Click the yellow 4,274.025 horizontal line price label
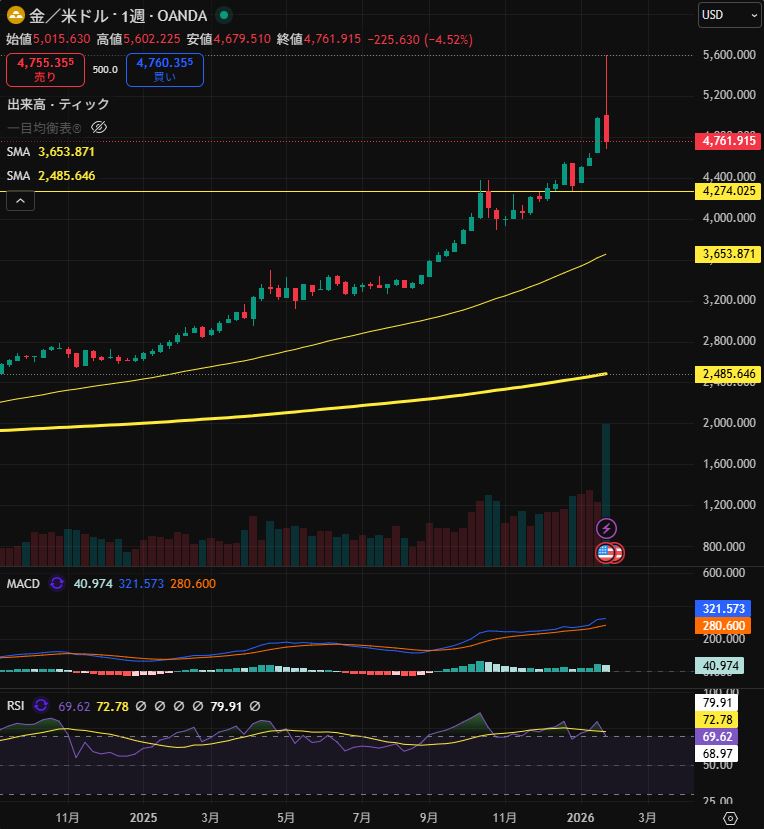This screenshot has width=764, height=829. coord(726,190)
